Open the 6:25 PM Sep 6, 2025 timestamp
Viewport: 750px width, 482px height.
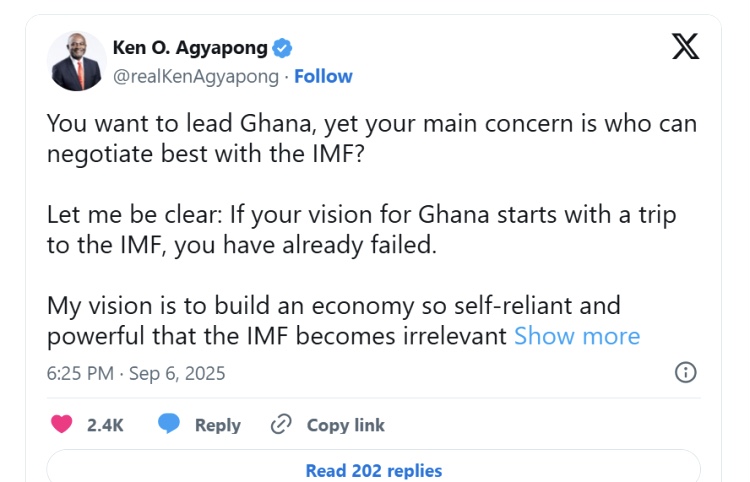tap(136, 373)
